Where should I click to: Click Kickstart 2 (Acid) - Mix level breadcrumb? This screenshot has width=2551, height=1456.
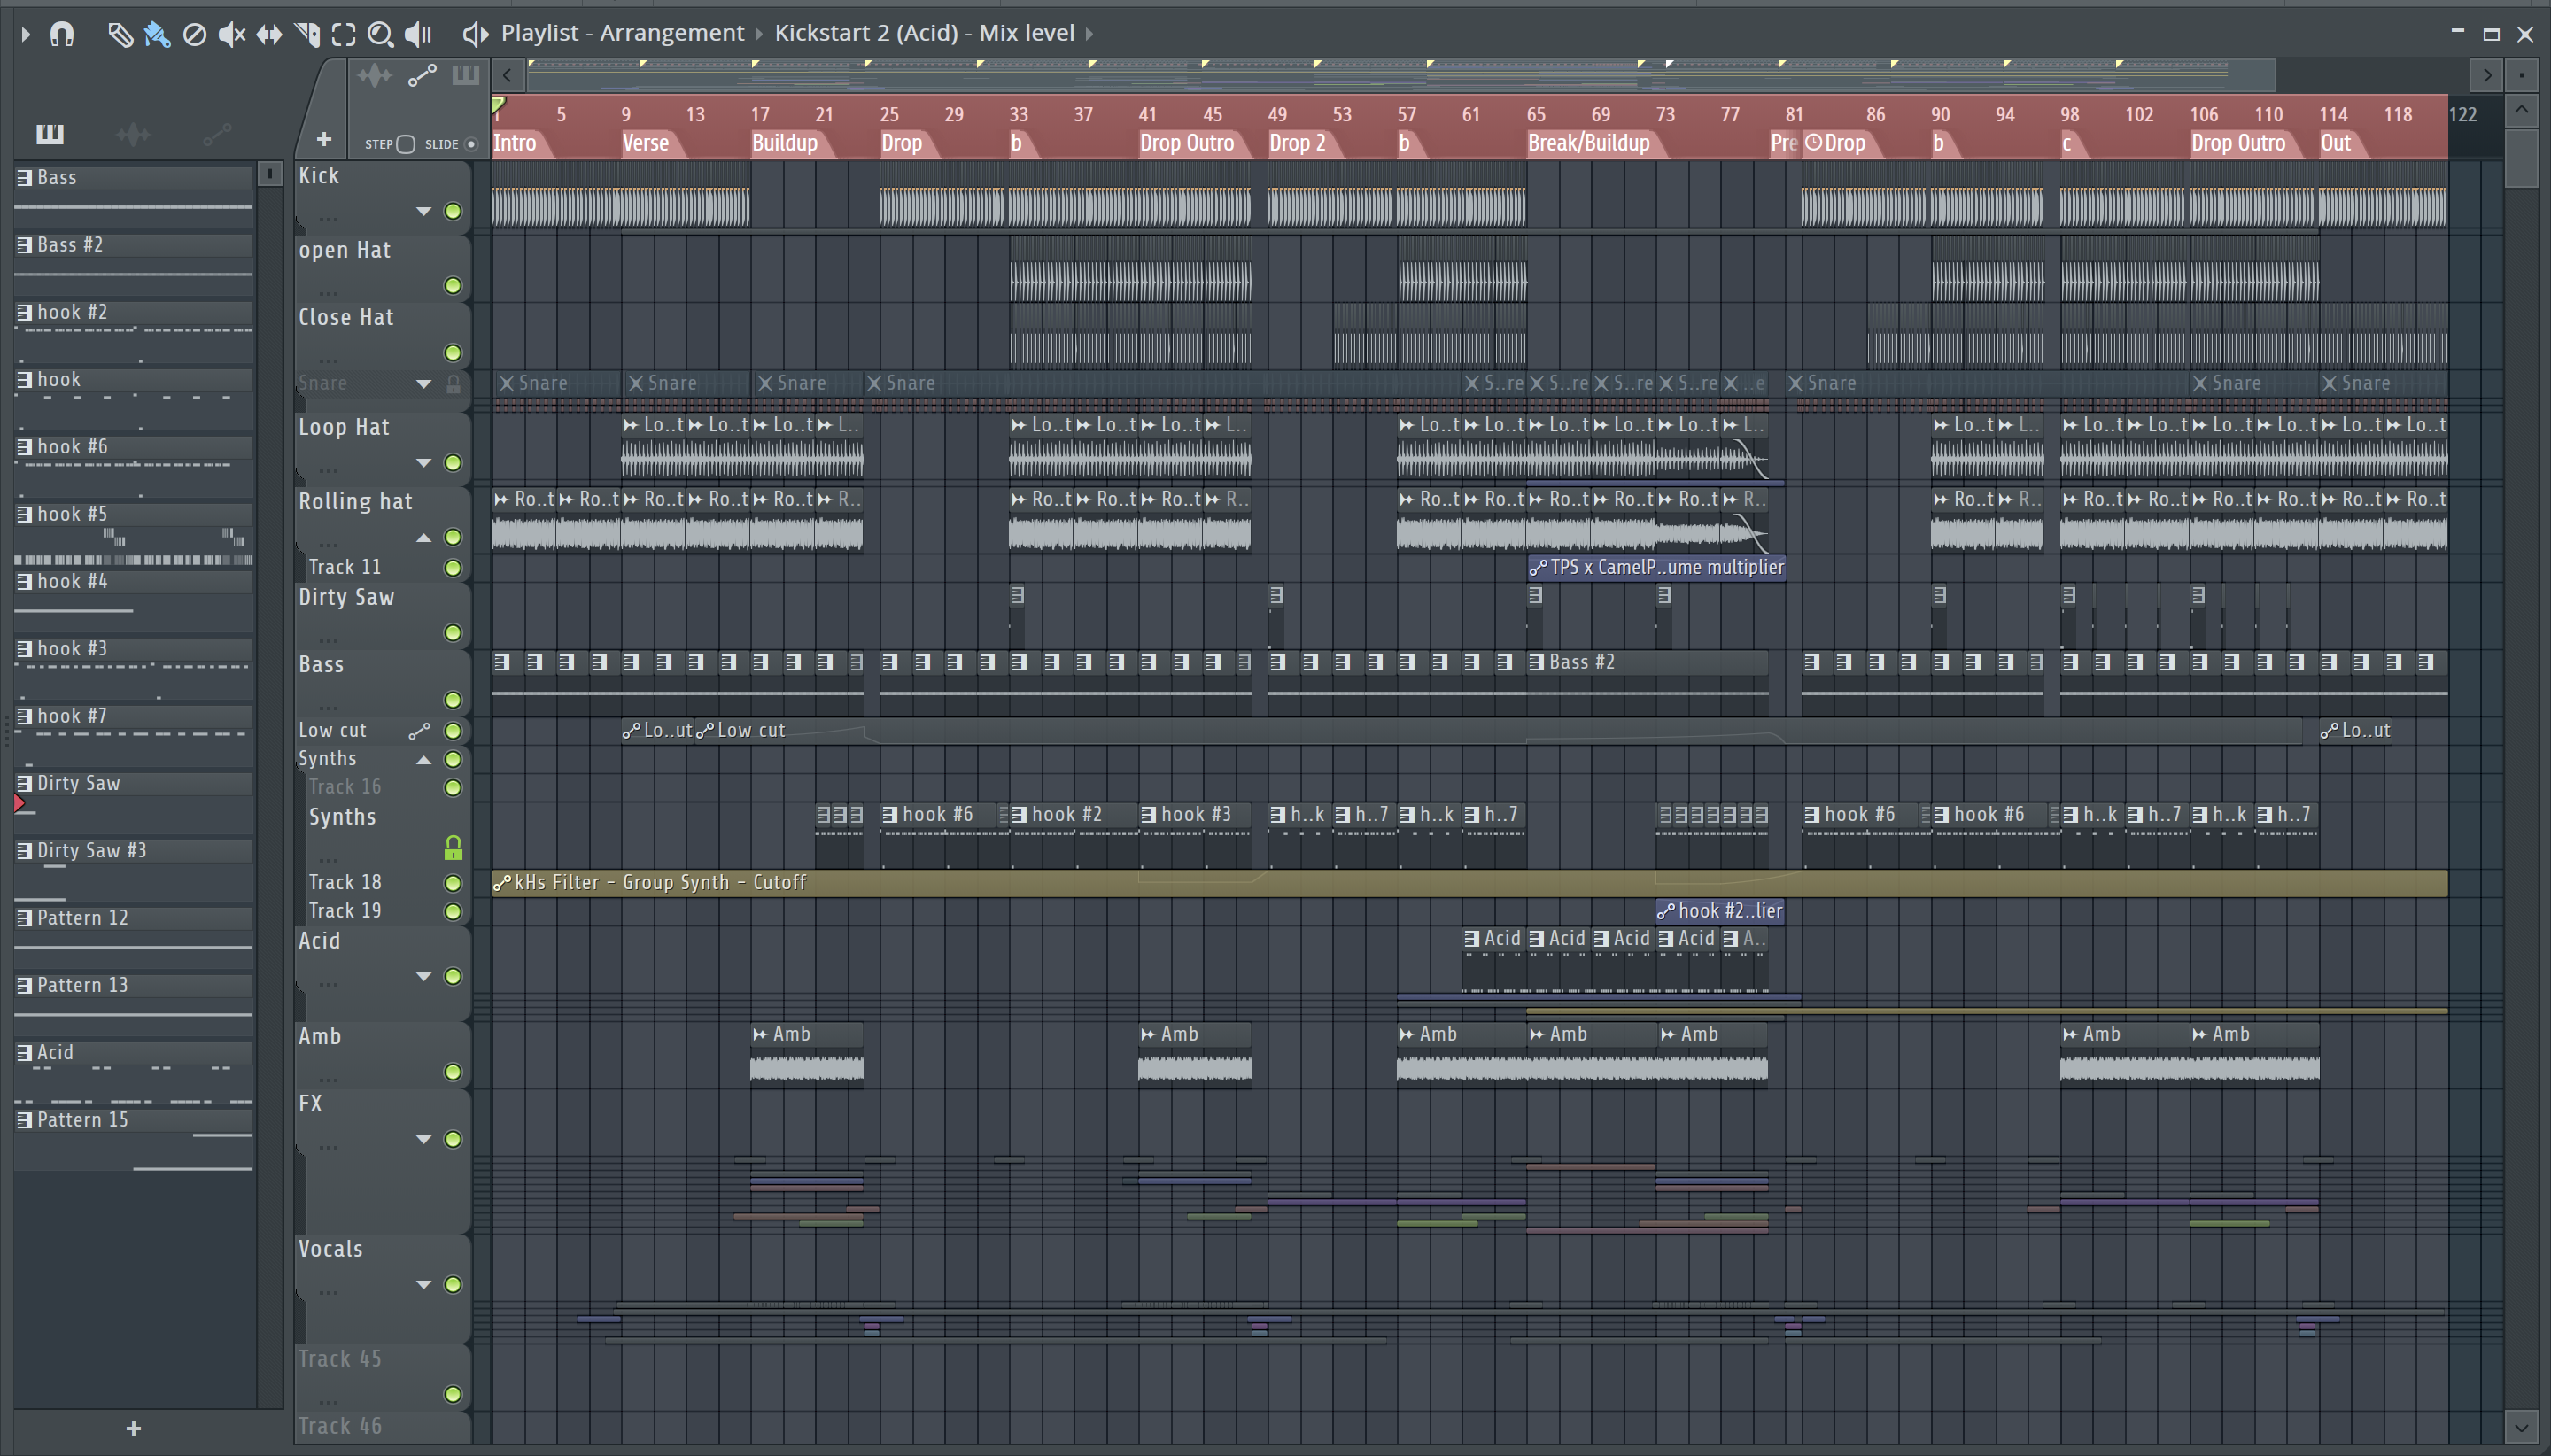click(x=924, y=33)
